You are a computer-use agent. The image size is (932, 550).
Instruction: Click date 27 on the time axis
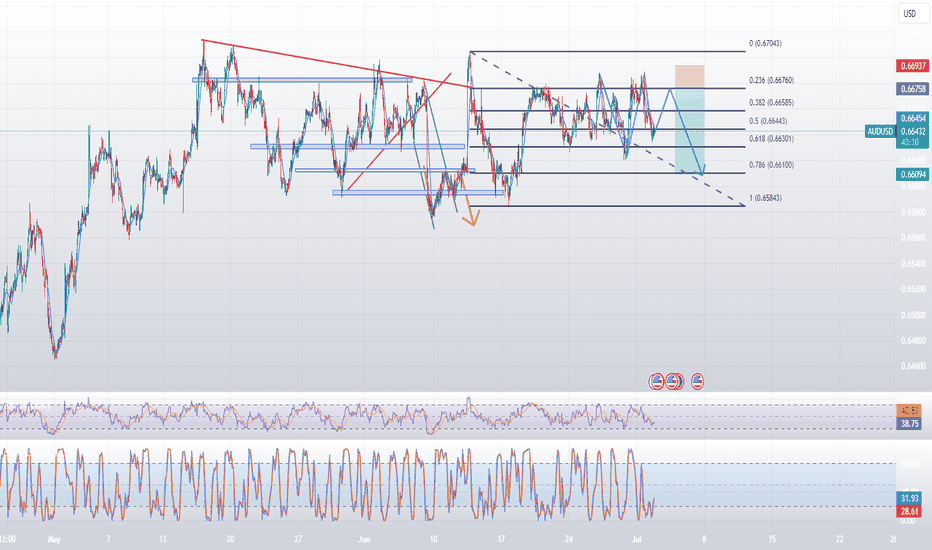[x=298, y=539]
